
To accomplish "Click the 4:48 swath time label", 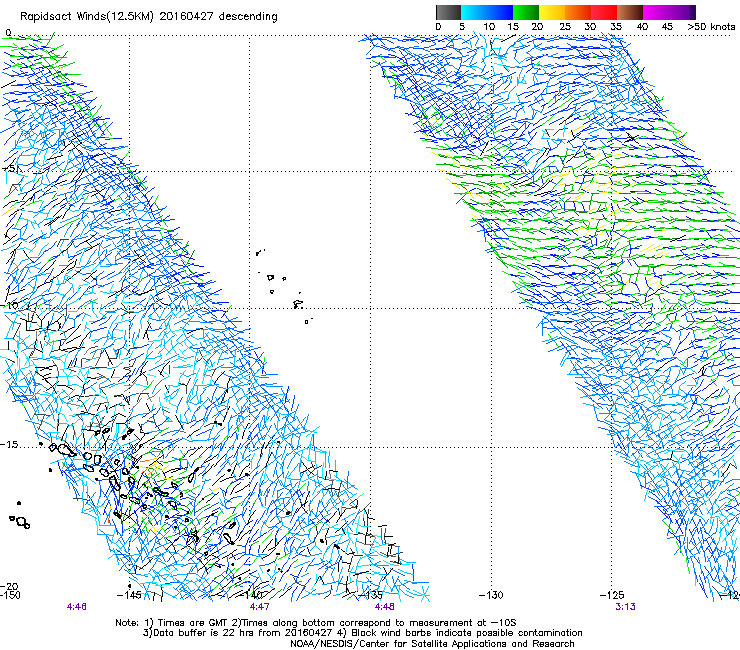I will tap(384, 607).
